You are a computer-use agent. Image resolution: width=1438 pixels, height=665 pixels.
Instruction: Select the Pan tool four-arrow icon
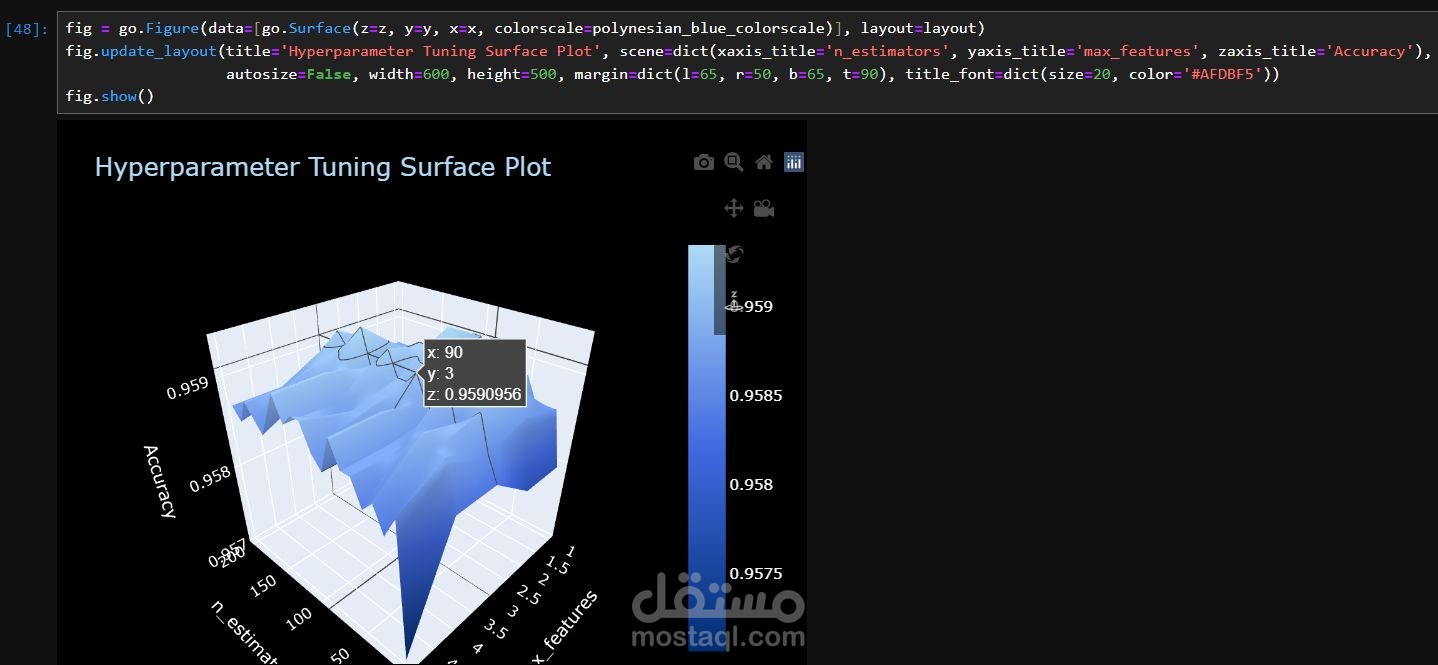[733, 208]
